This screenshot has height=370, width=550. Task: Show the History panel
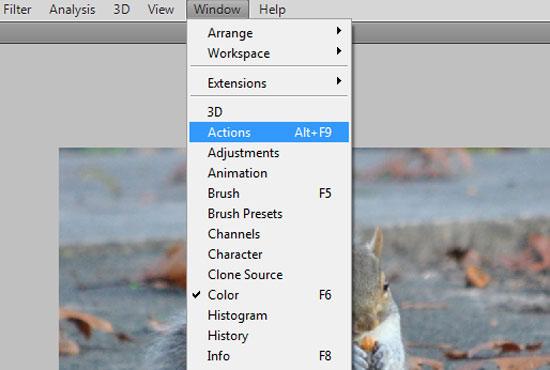click(x=269, y=336)
